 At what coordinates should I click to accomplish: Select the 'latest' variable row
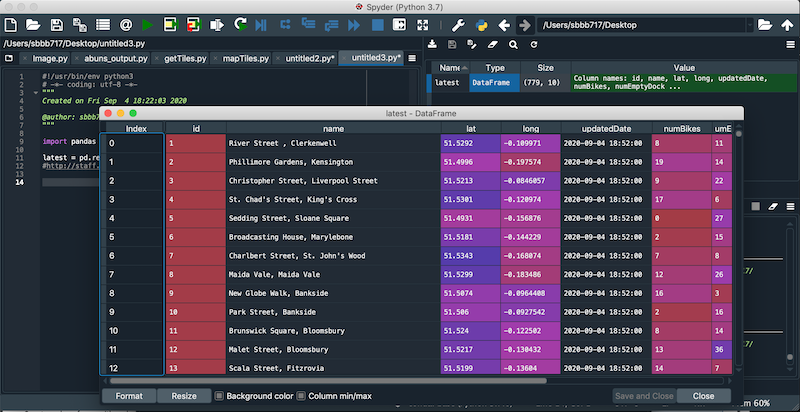(610, 83)
